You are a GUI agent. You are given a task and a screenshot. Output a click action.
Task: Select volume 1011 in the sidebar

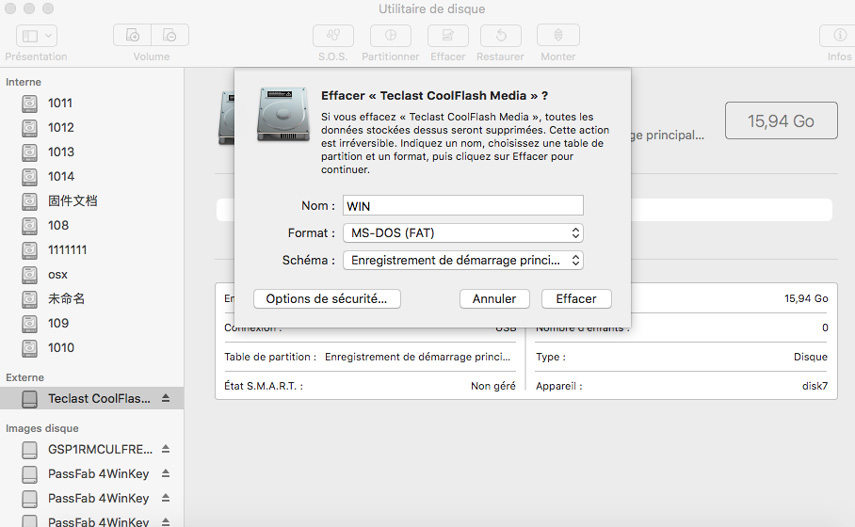click(x=60, y=103)
